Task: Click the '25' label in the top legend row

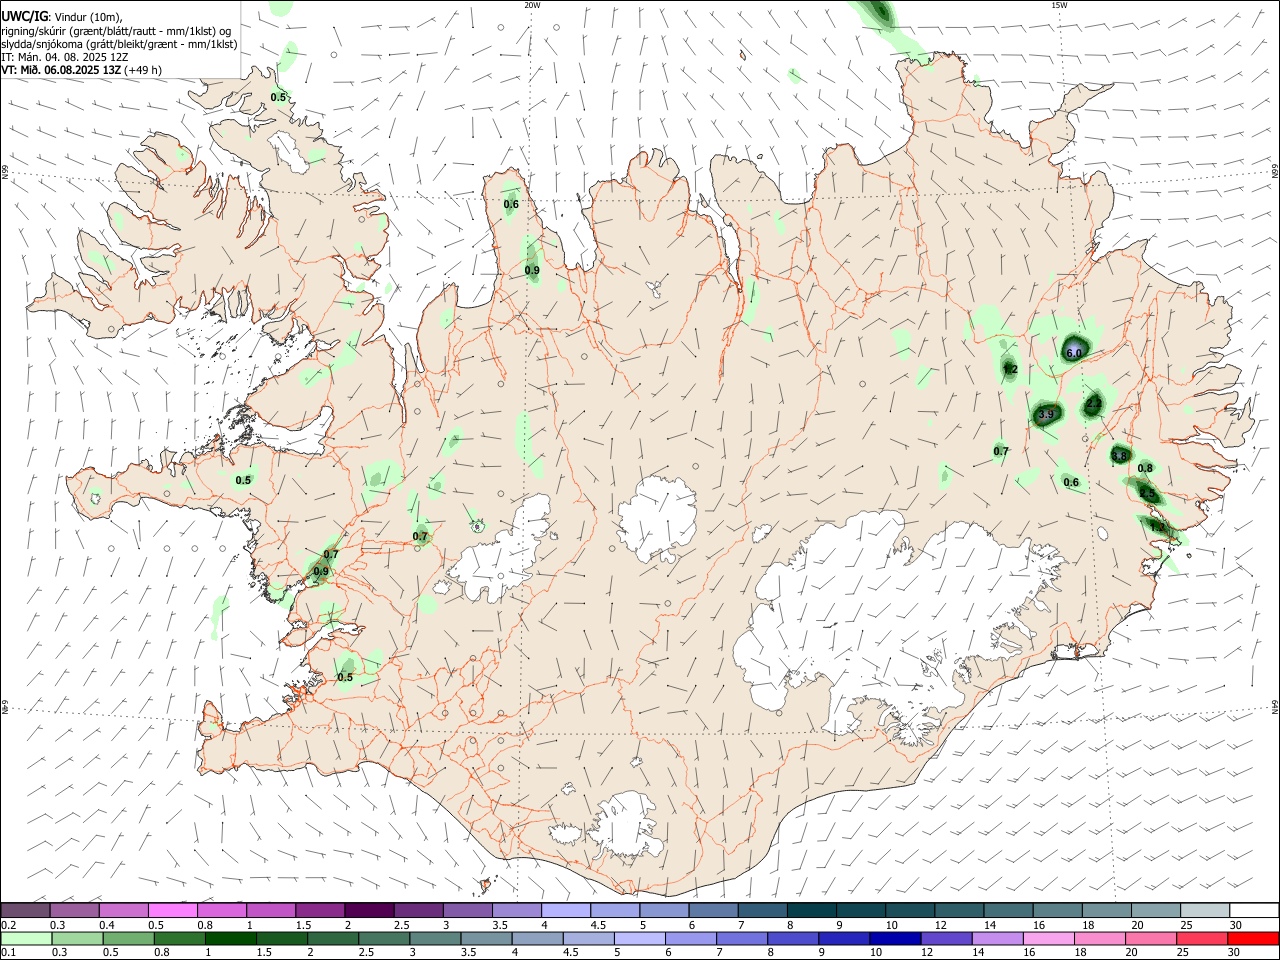Action: click(x=1187, y=925)
